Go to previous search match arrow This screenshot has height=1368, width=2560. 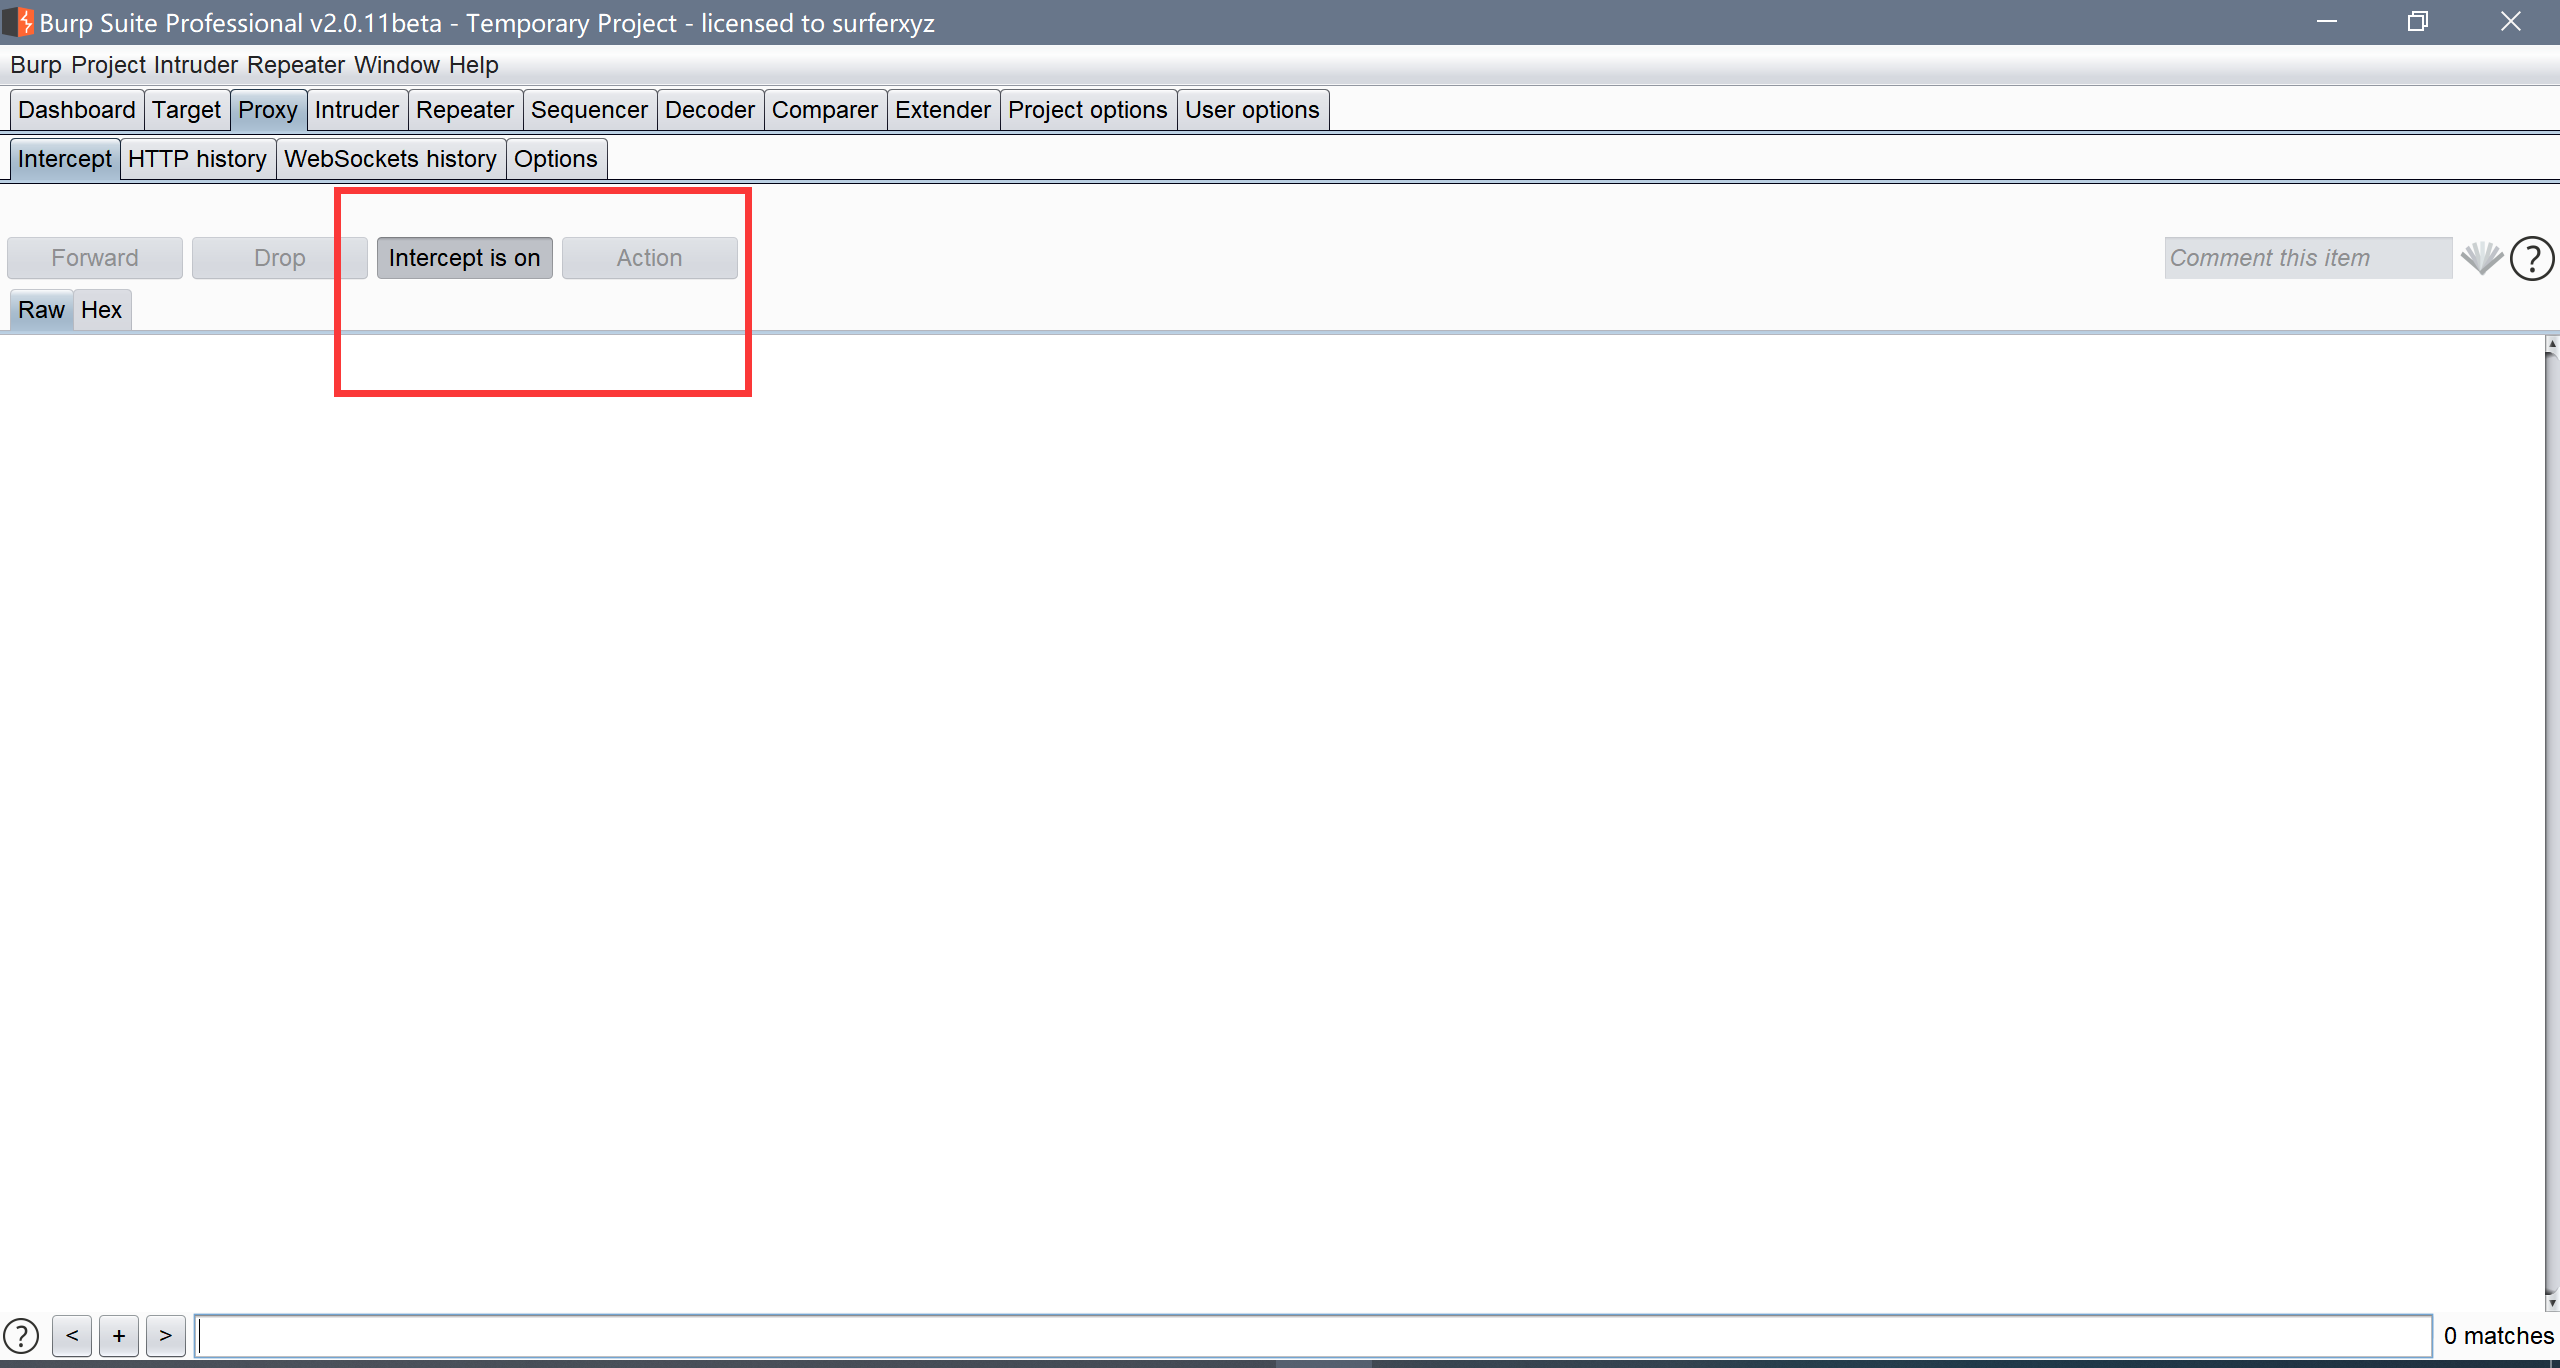pyautogui.click(x=72, y=1336)
